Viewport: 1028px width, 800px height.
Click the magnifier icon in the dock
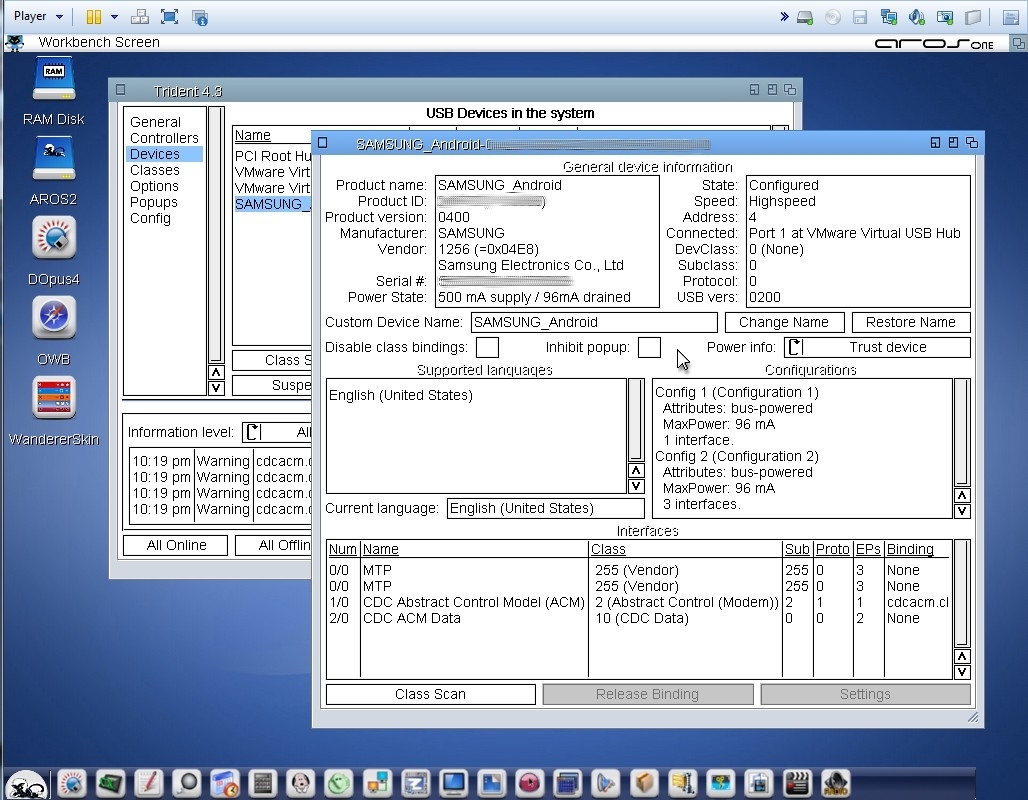(x=186, y=783)
